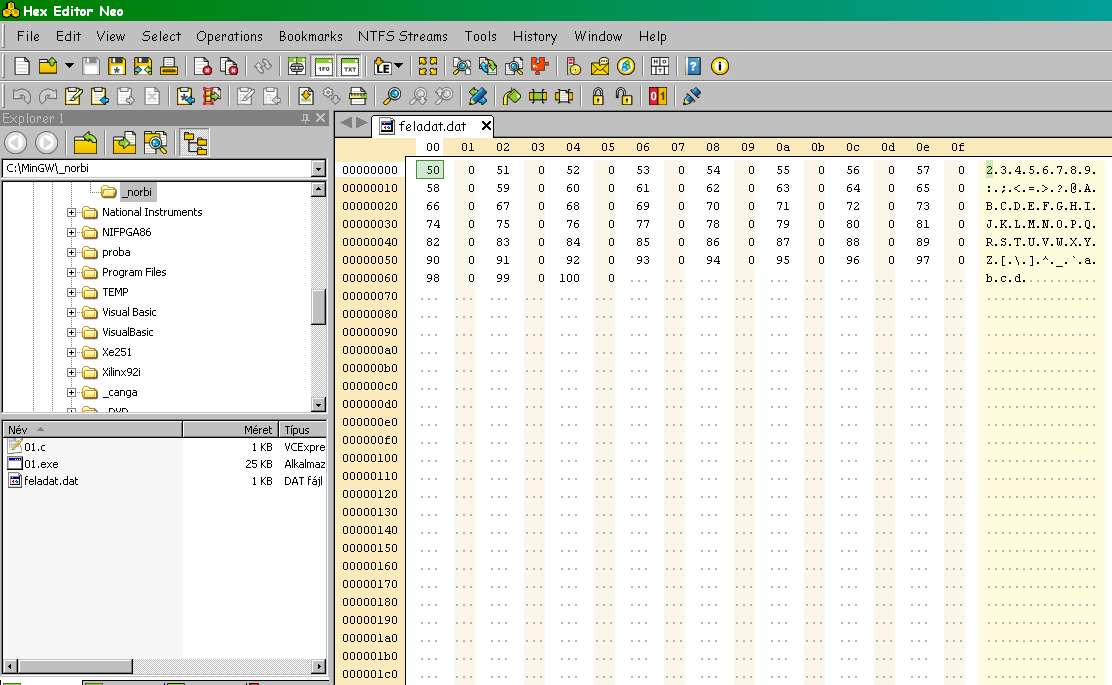Click the yellow info icon in toolbar

pyautogui.click(x=719, y=67)
